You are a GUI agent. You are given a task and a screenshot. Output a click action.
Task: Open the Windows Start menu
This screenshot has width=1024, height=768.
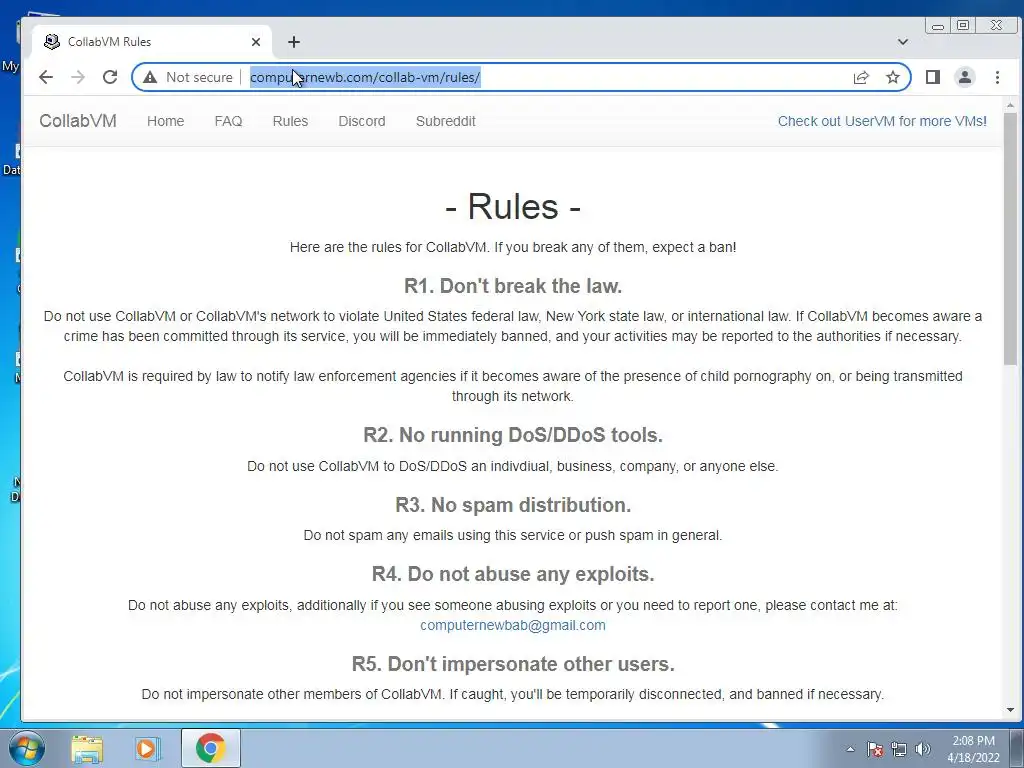click(x=27, y=748)
